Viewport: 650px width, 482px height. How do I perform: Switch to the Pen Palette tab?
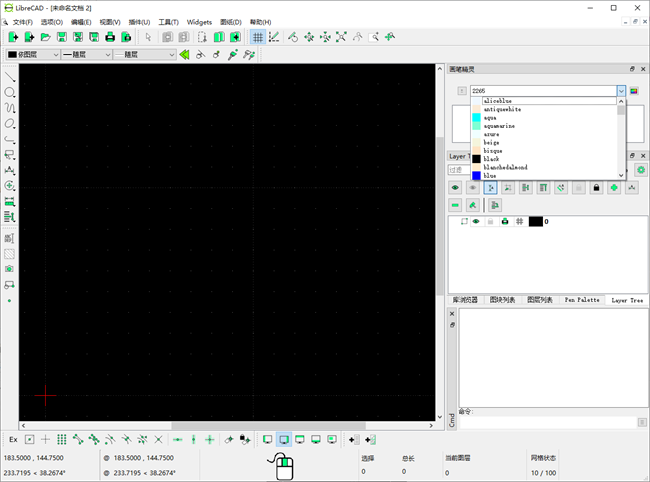(582, 299)
